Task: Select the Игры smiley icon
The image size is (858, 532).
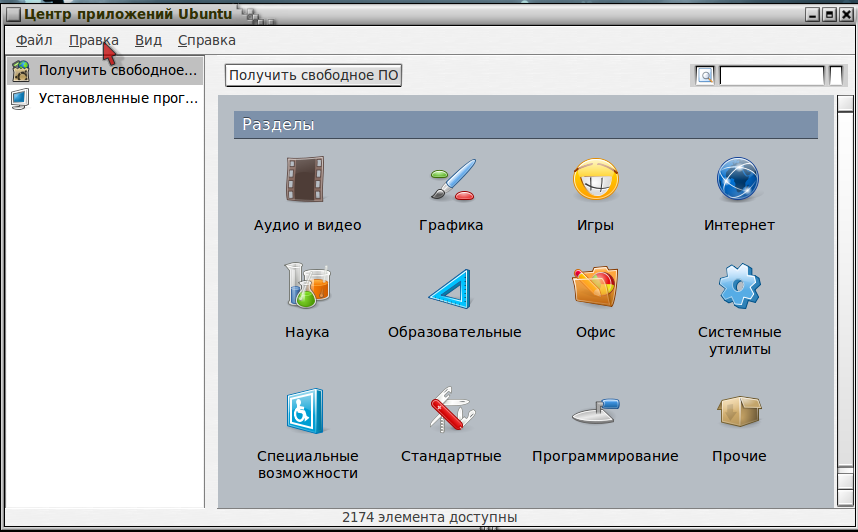Action: pyautogui.click(x=595, y=181)
